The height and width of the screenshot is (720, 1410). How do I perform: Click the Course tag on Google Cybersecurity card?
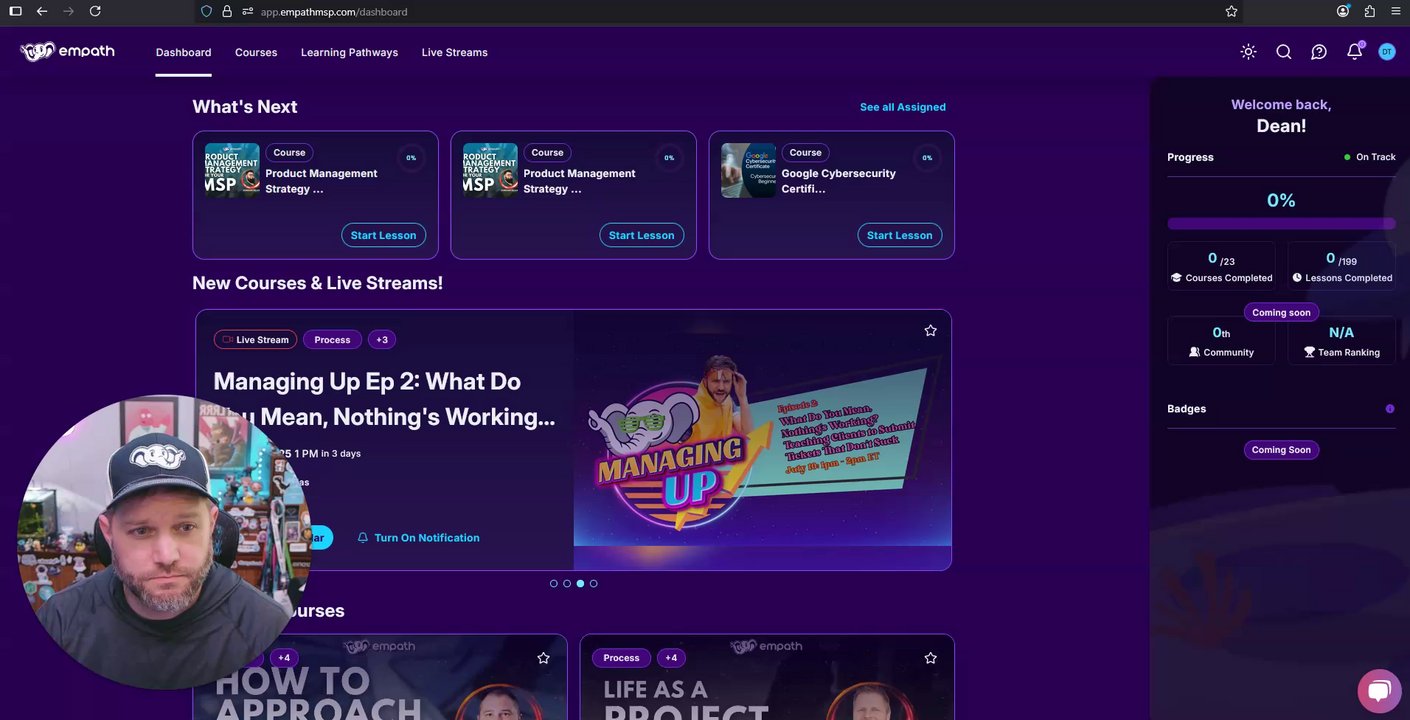point(805,153)
